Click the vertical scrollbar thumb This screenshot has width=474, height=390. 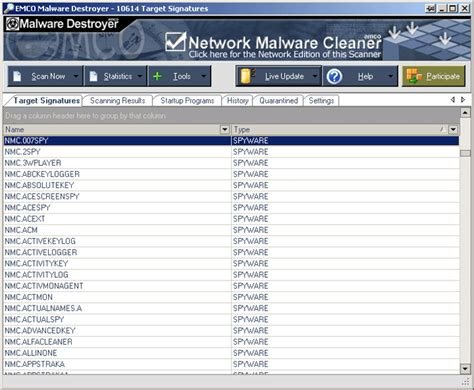point(465,153)
